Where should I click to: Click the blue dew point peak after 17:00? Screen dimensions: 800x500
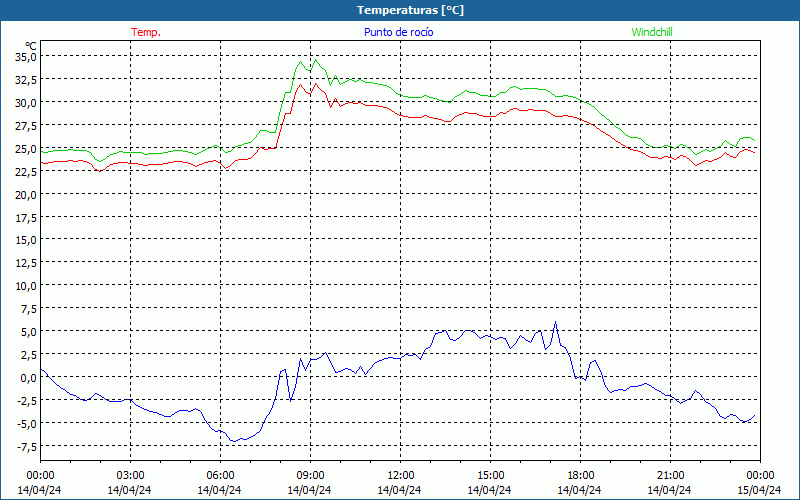(x=555, y=322)
